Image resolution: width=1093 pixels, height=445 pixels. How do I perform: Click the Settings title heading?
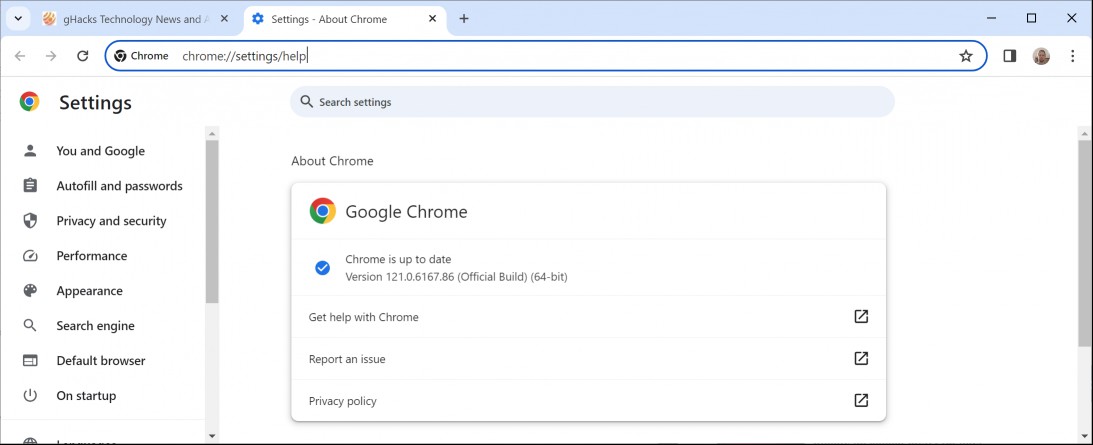click(x=95, y=103)
